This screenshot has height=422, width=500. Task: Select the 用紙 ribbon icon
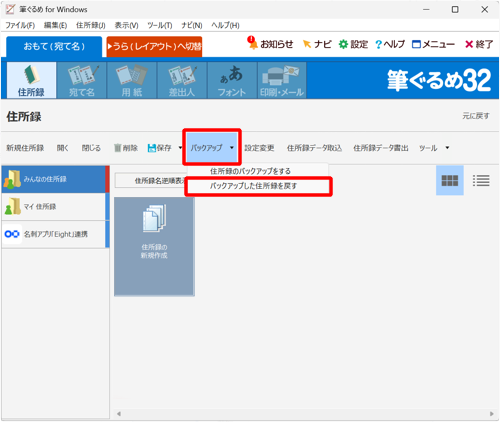132,80
